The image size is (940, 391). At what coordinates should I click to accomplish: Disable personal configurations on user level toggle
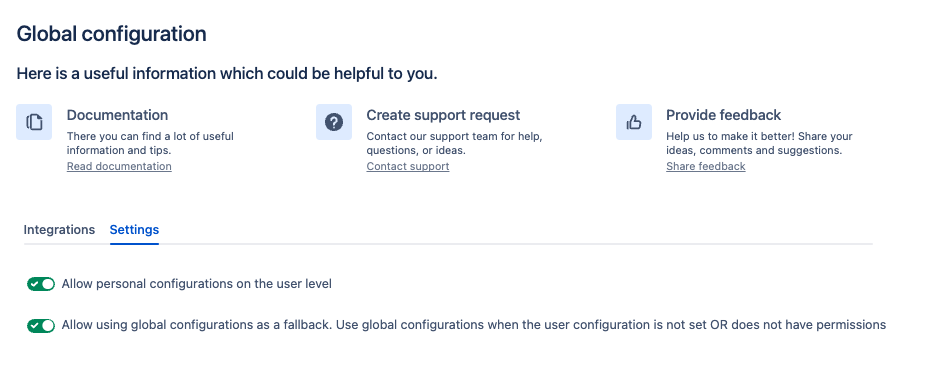coord(41,284)
